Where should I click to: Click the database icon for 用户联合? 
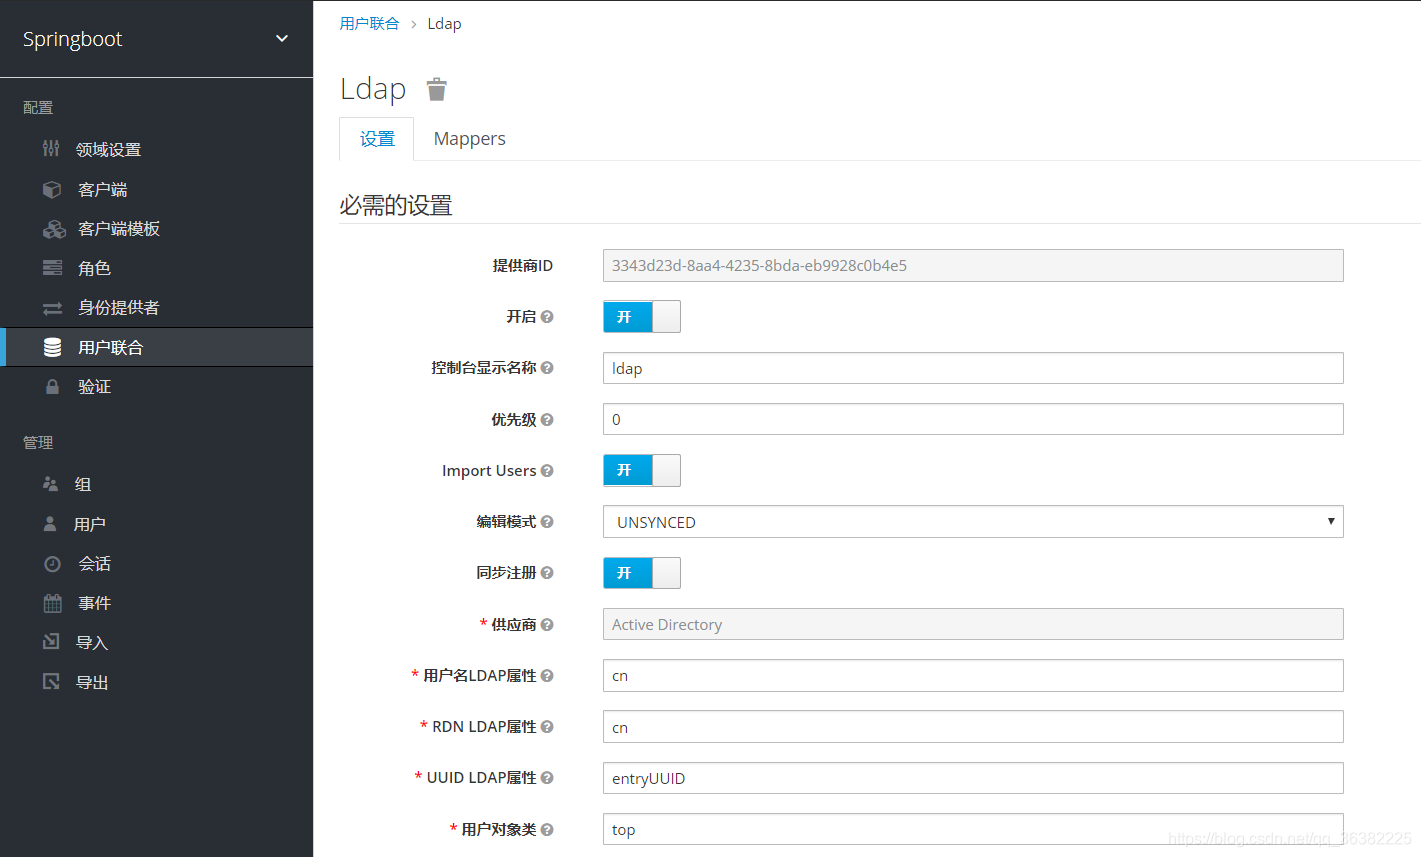click(52, 347)
